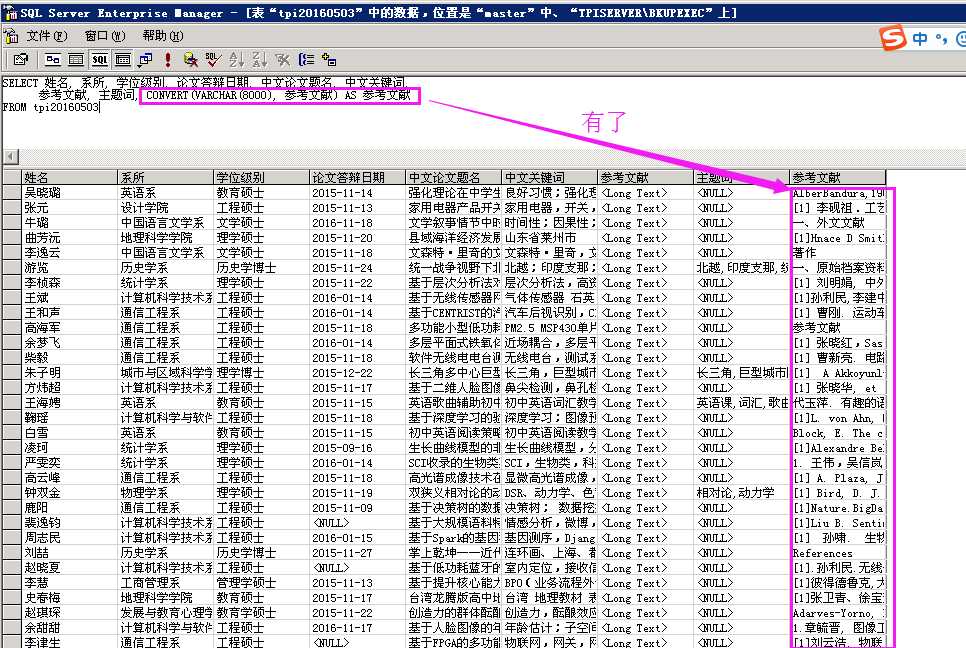Verify SQL with the checkmark icon

[213, 60]
